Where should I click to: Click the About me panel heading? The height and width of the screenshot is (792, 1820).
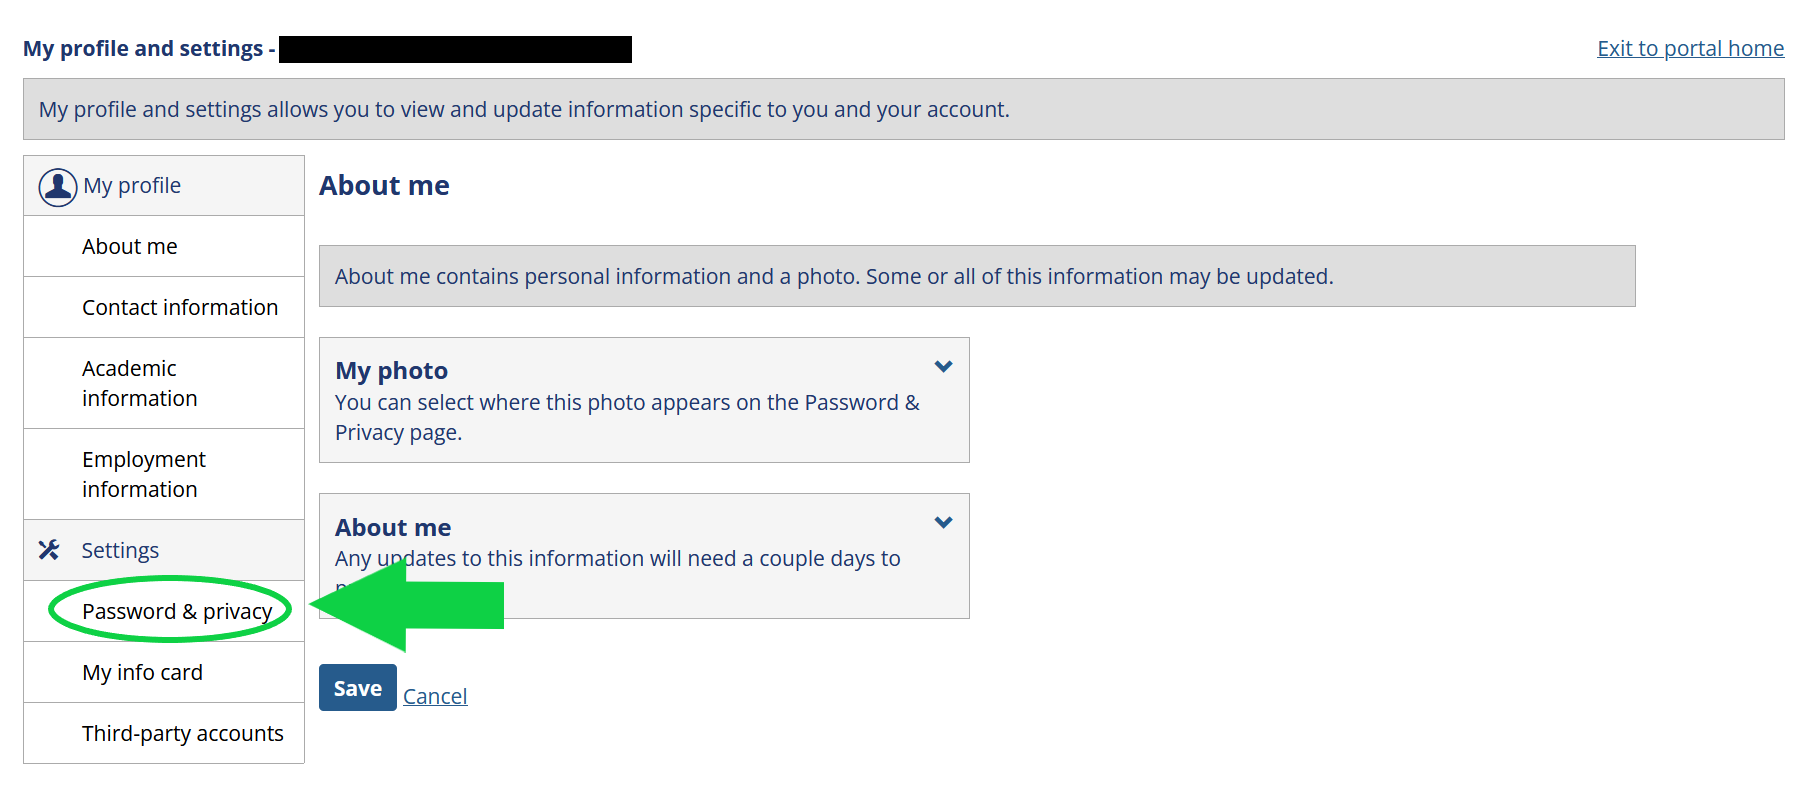click(x=393, y=527)
